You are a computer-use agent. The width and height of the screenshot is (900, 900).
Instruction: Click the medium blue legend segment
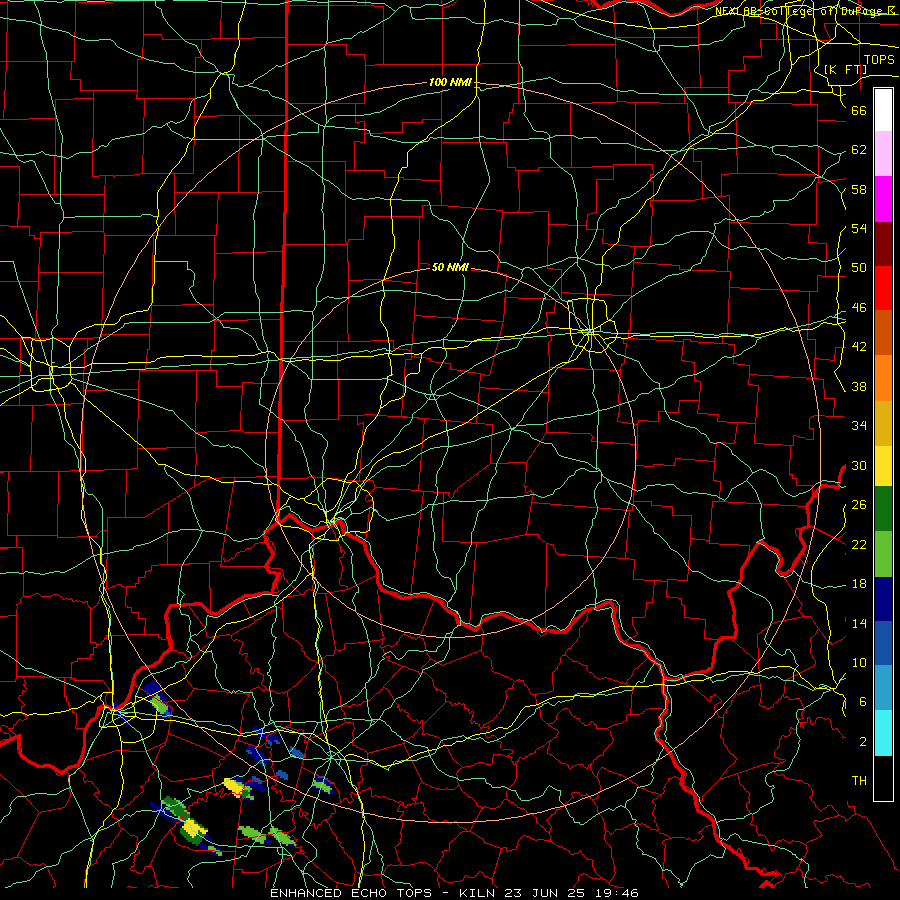(x=883, y=643)
